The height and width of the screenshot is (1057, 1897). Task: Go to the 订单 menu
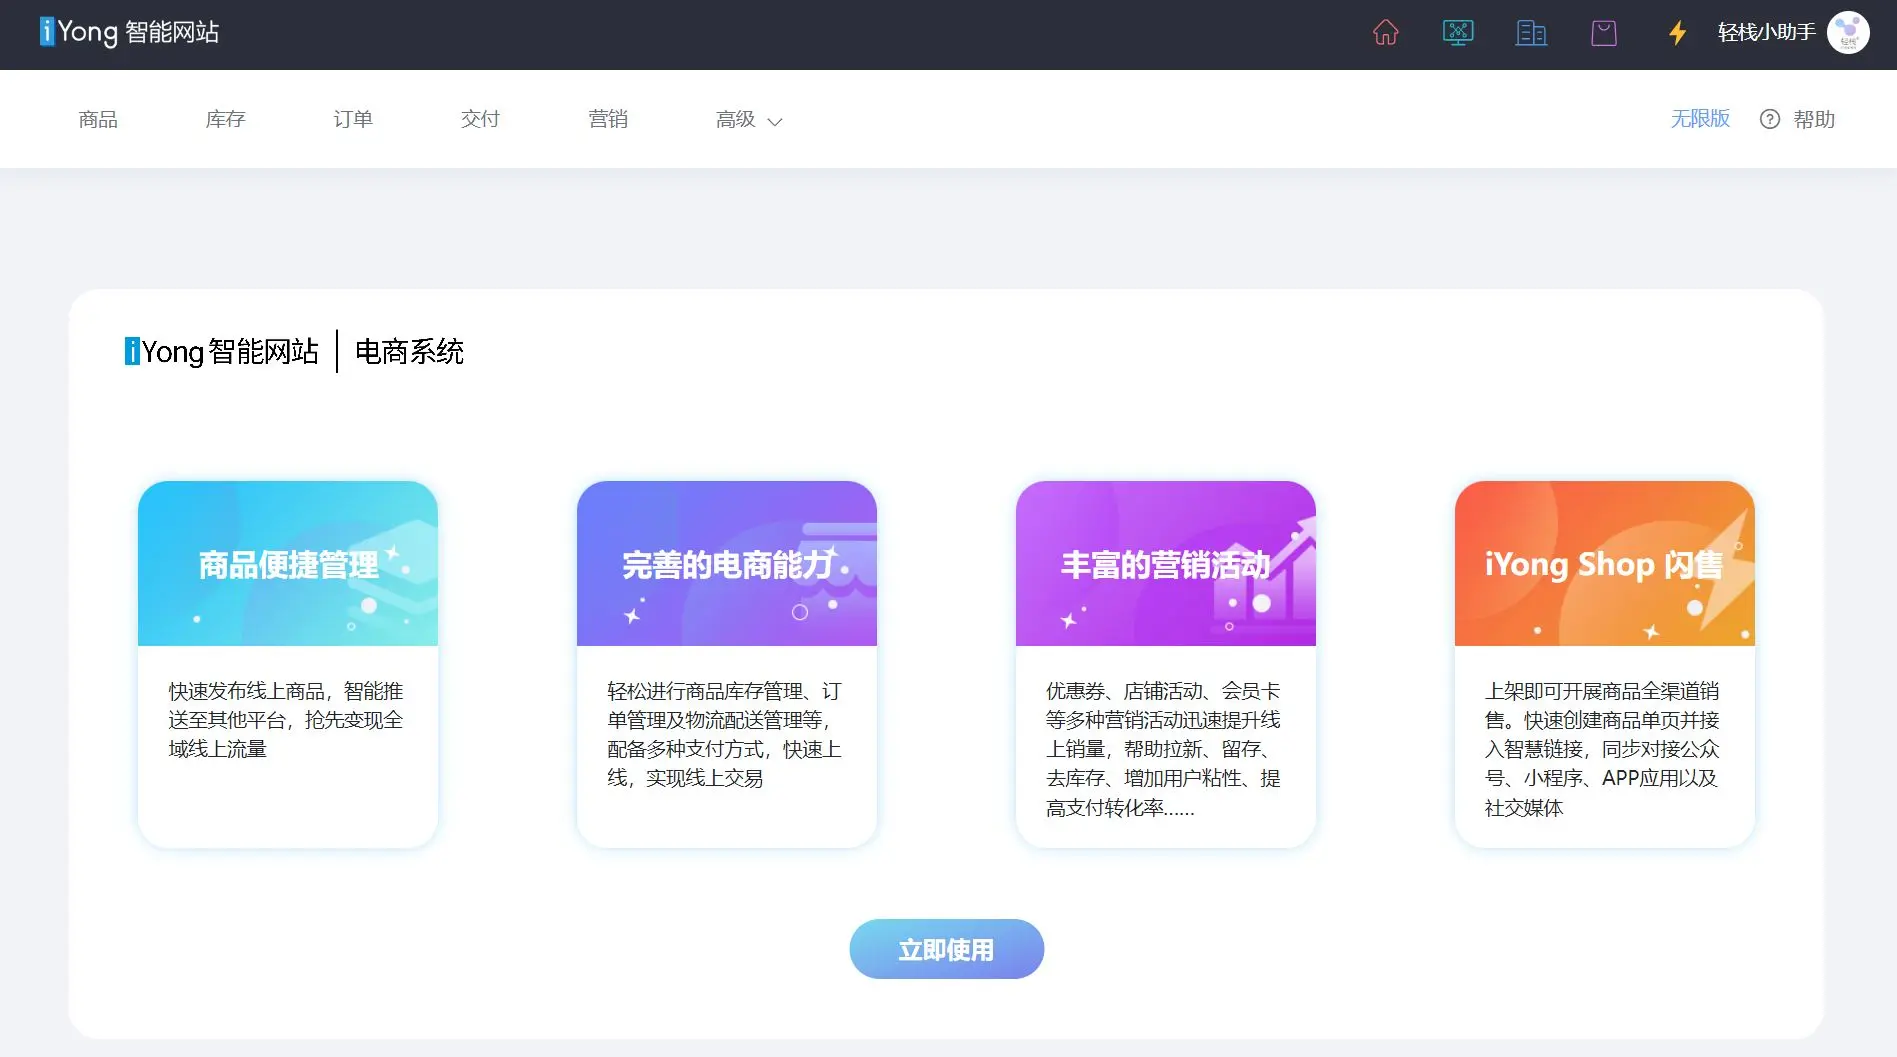pyautogui.click(x=353, y=119)
